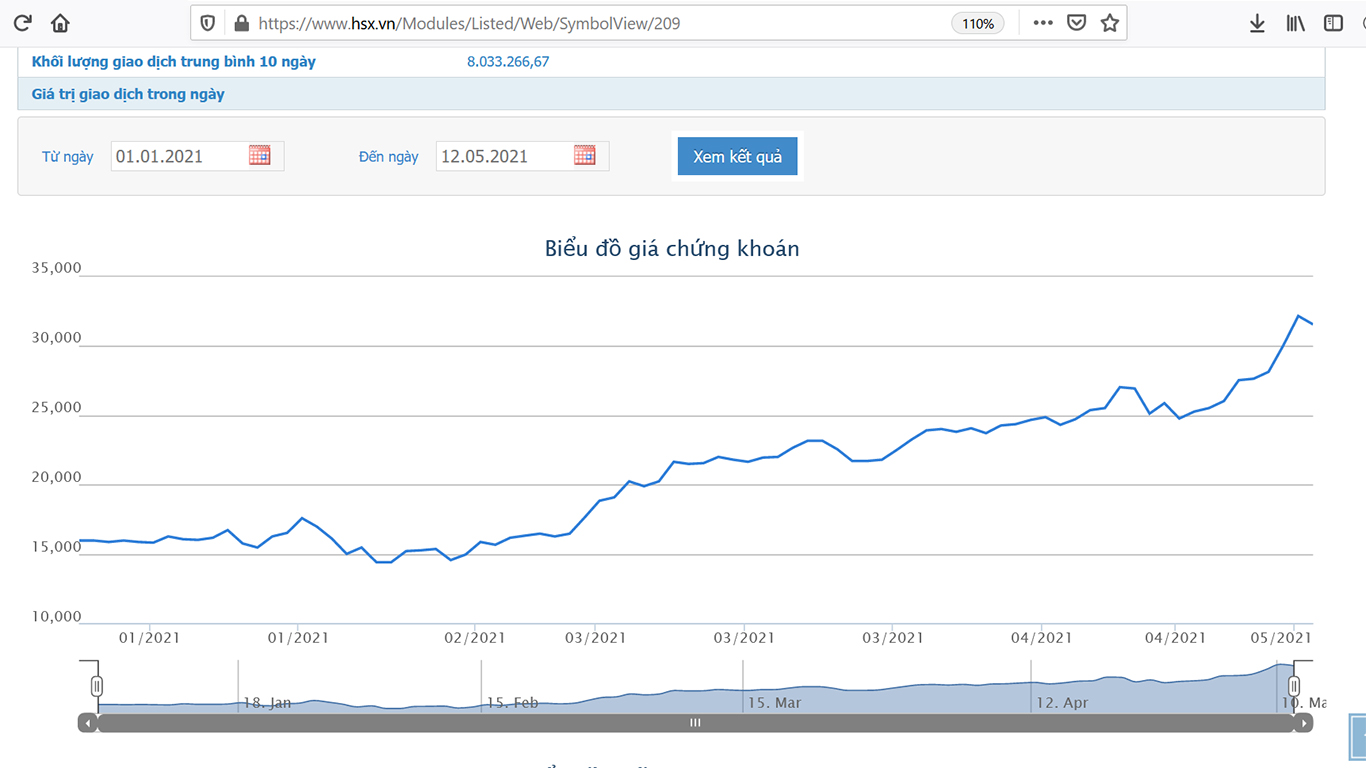The height and width of the screenshot is (768, 1366).
Task: Open page actions three-dot menu
Action: pos(1043,23)
